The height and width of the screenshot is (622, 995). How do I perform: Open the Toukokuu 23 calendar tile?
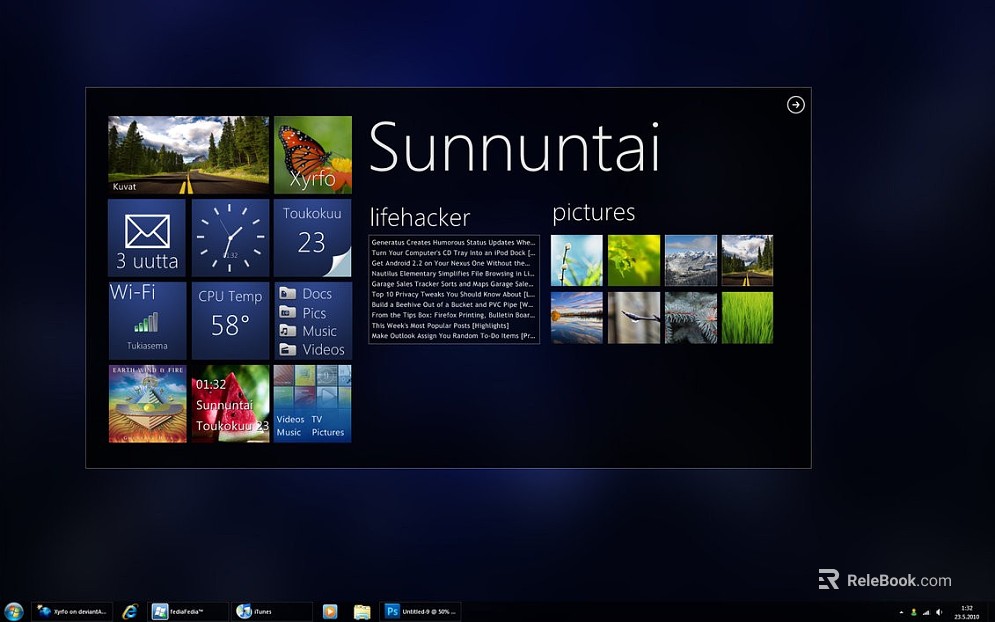(x=312, y=238)
